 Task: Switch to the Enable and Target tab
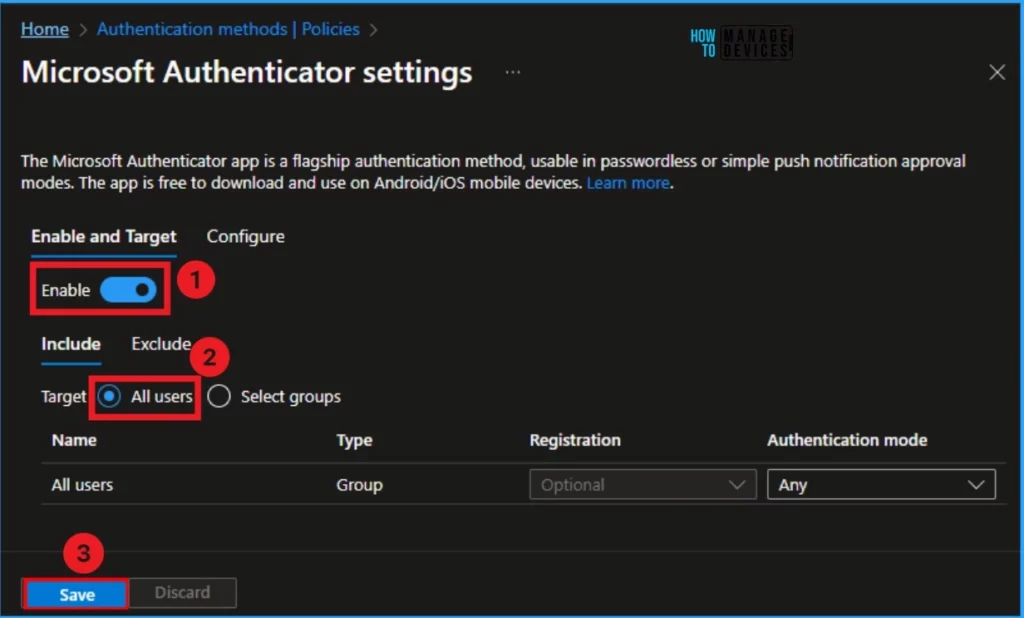point(104,236)
